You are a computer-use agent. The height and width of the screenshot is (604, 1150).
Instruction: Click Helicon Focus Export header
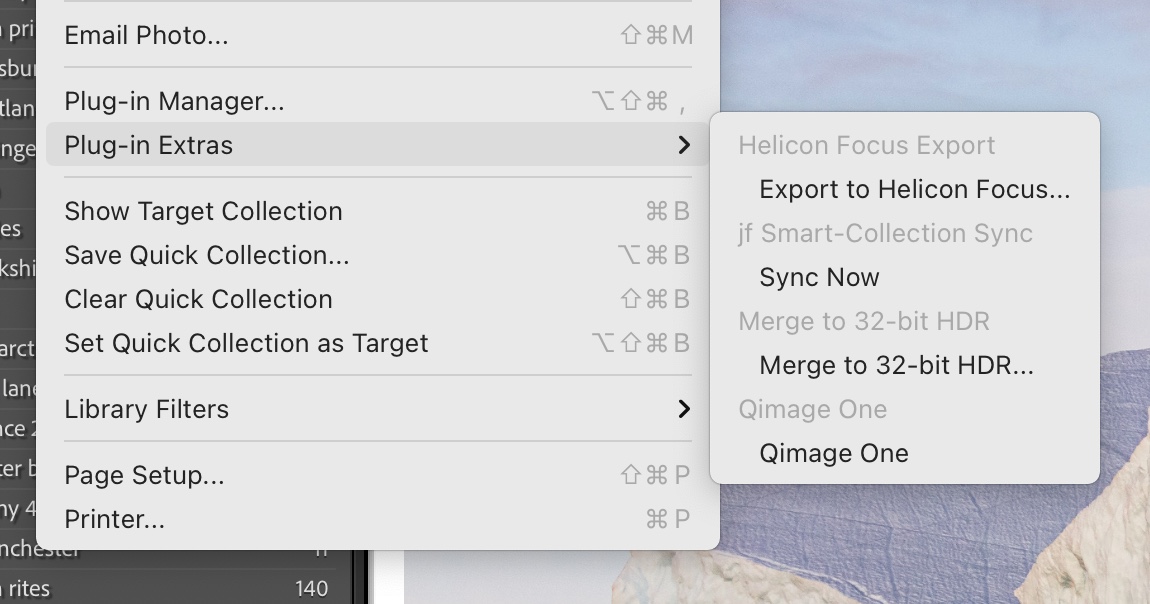(x=866, y=145)
